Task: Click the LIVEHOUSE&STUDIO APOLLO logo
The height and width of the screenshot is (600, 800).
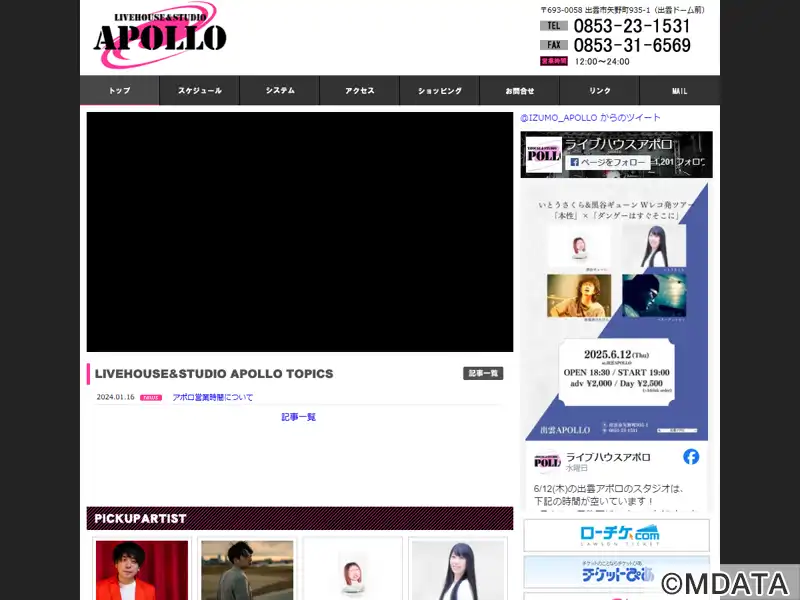Action: [x=160, y=35]
